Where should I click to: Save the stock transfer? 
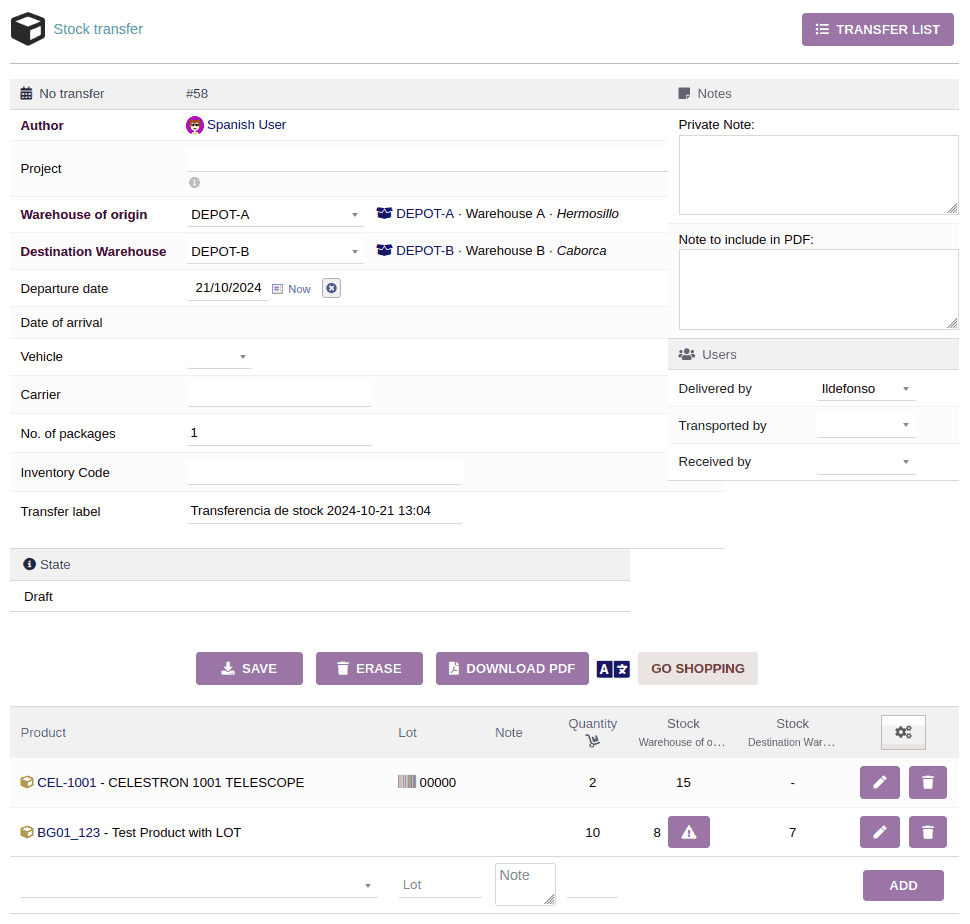click(x=249, y=669)
